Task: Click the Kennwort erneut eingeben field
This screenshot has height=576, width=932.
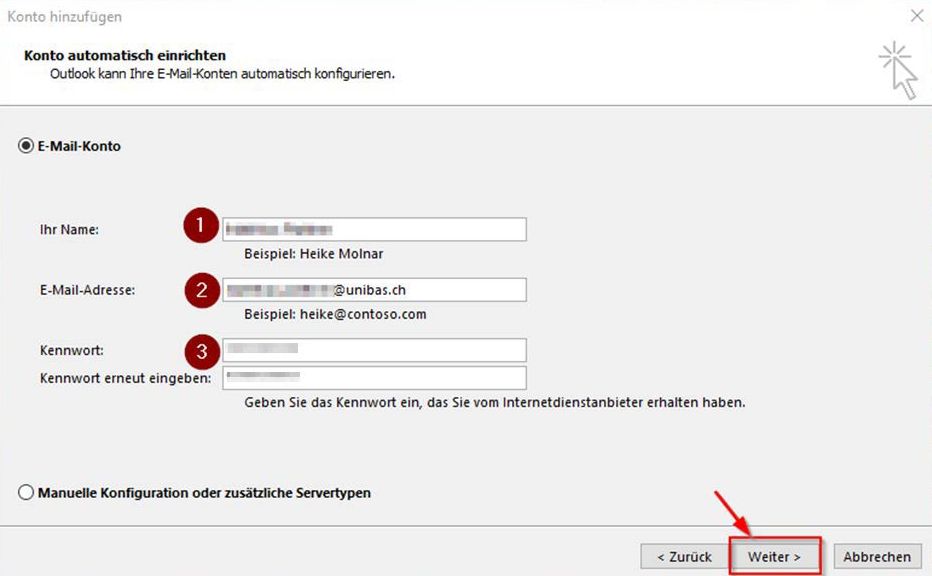Action: tap(374, 378)
